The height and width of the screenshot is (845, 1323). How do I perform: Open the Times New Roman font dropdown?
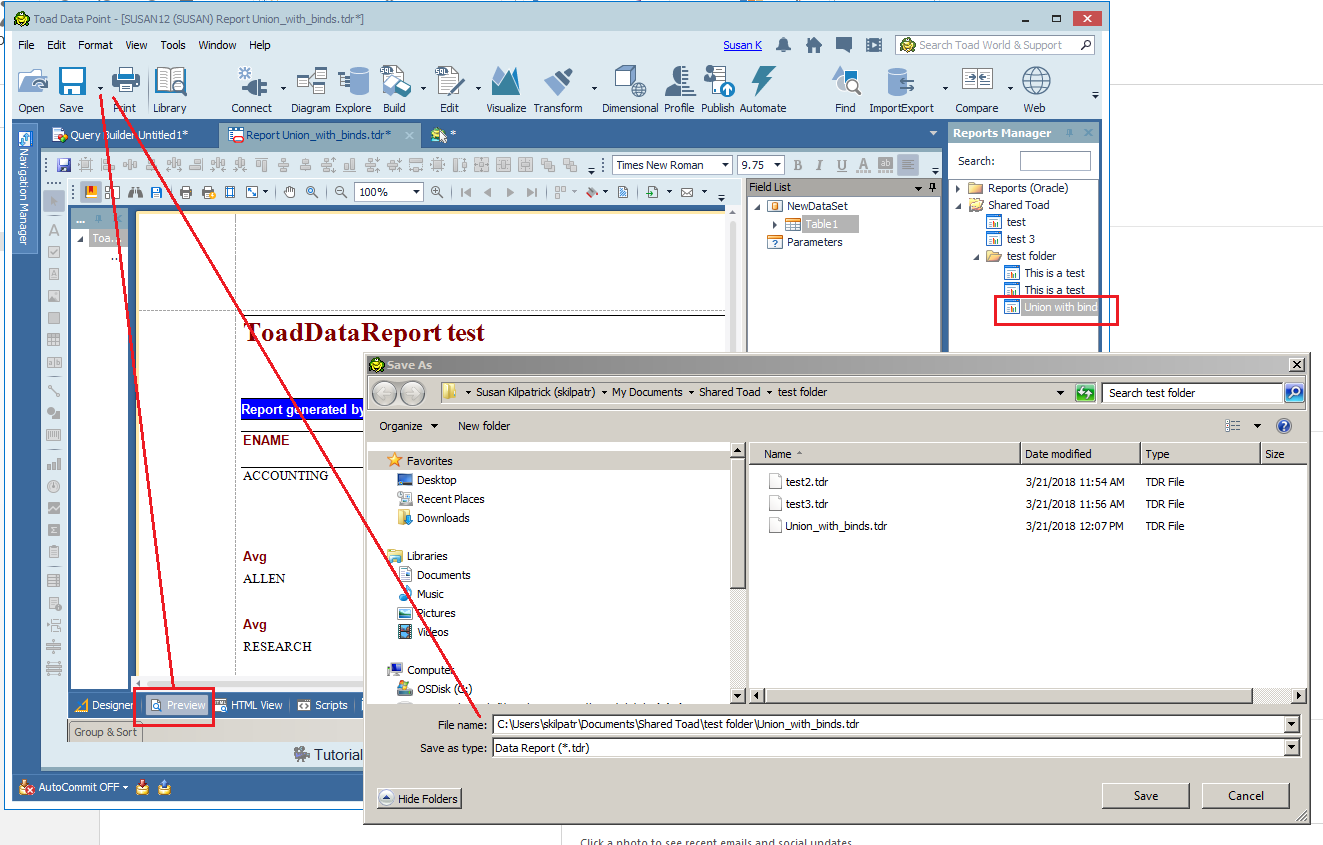click(725, 165)
